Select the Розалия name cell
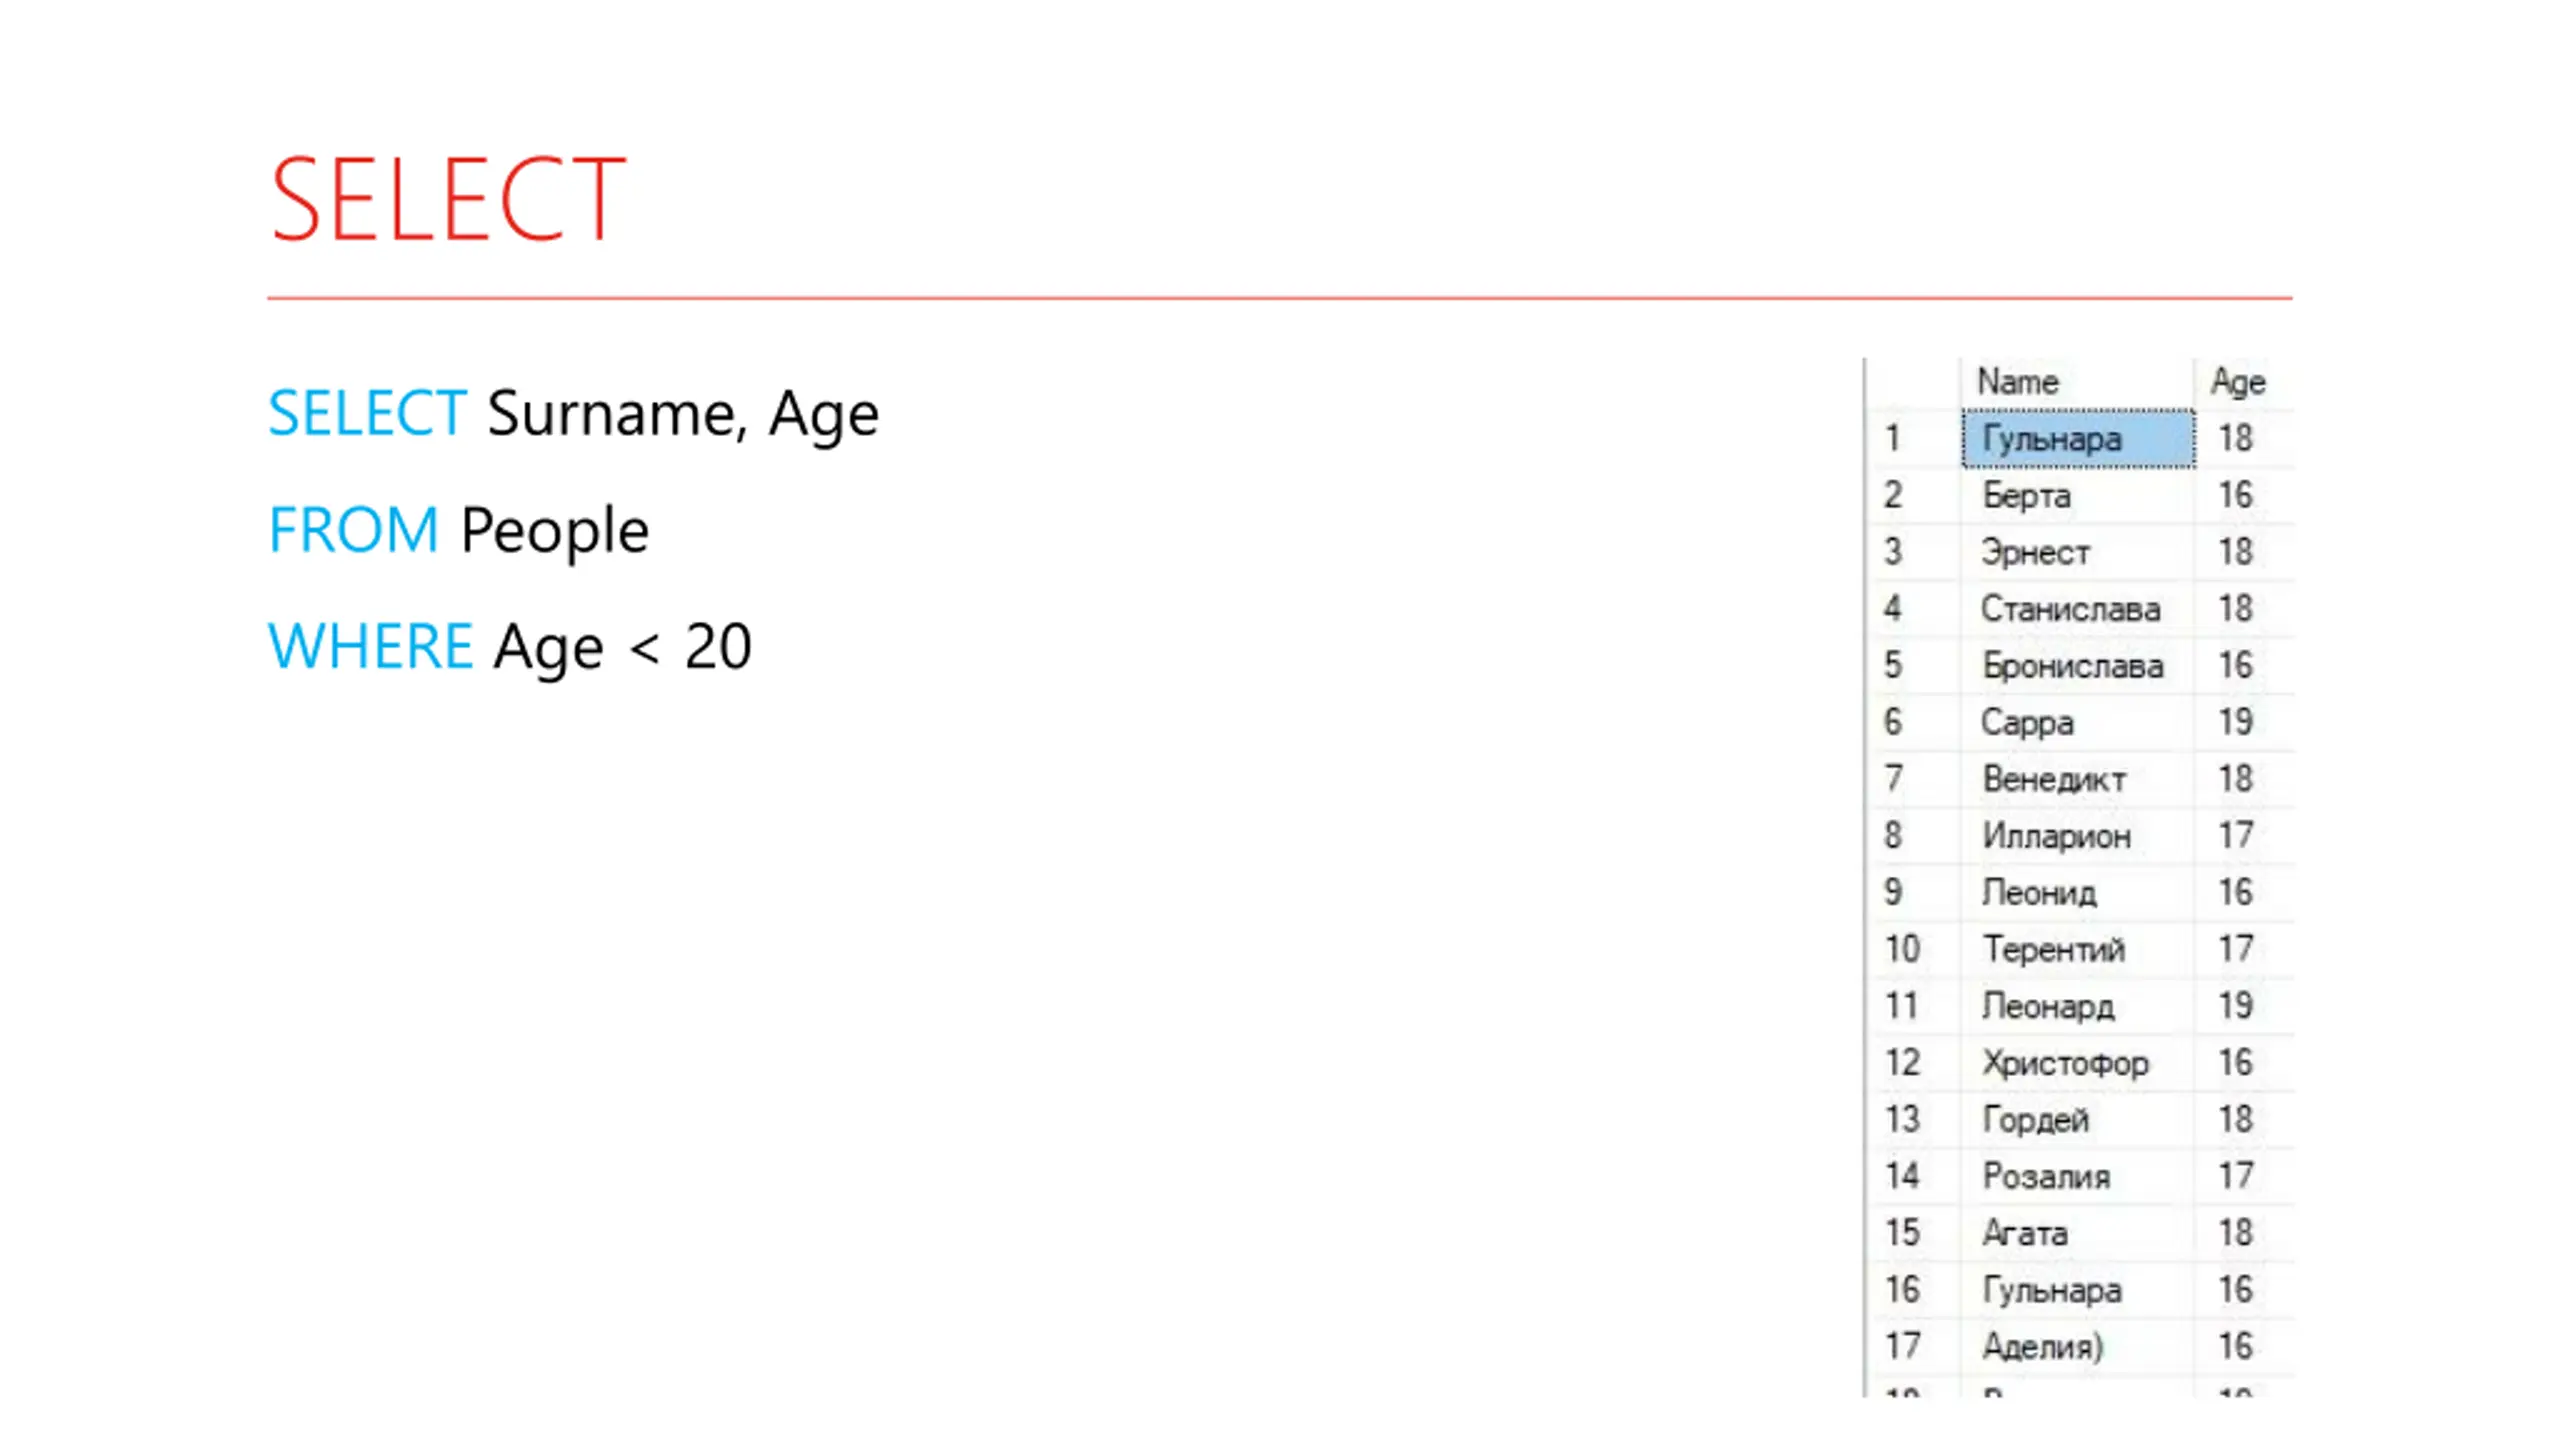Screen dimensions: 2560x1440 (x=2077, y=1176)
